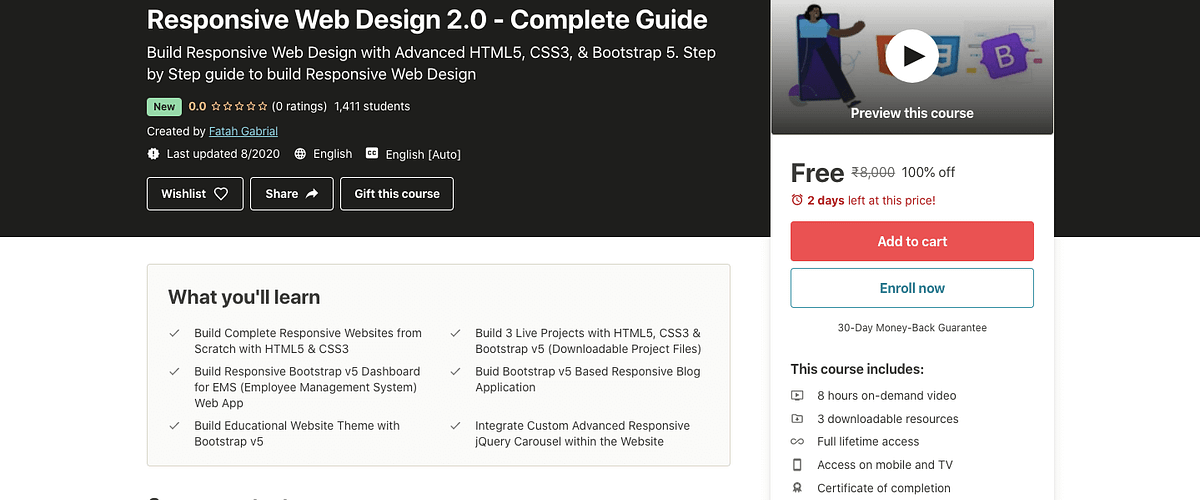Click the globe language icon
1200x500 pixels.
(x=301, y=154)
